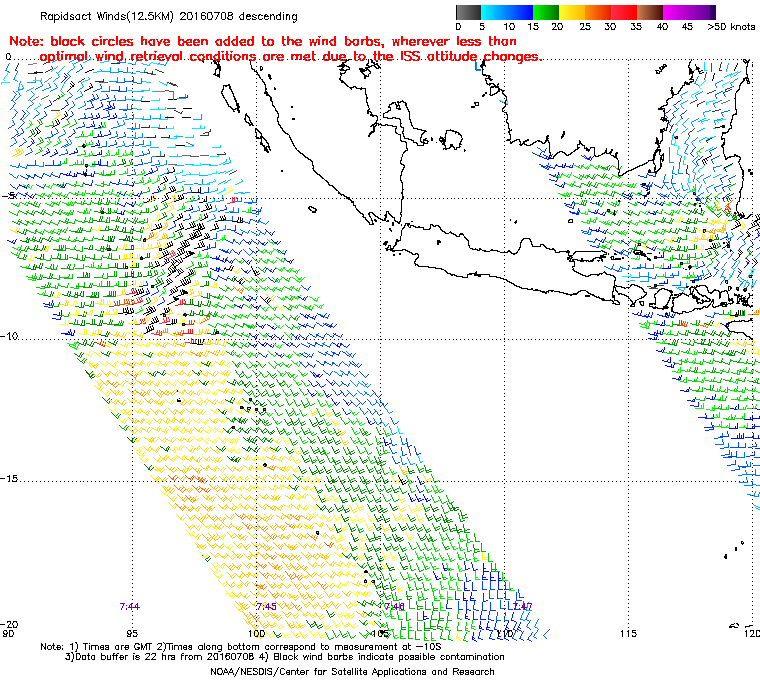
Task: Click the '40' label under the color legend
Action: tap(662, 27)
